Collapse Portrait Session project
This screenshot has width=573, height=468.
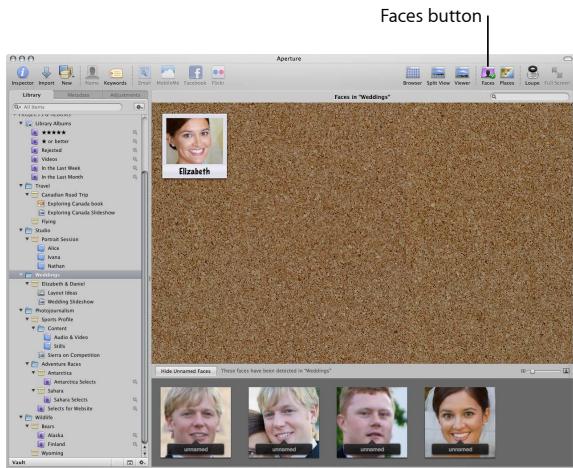coord(27,239)
